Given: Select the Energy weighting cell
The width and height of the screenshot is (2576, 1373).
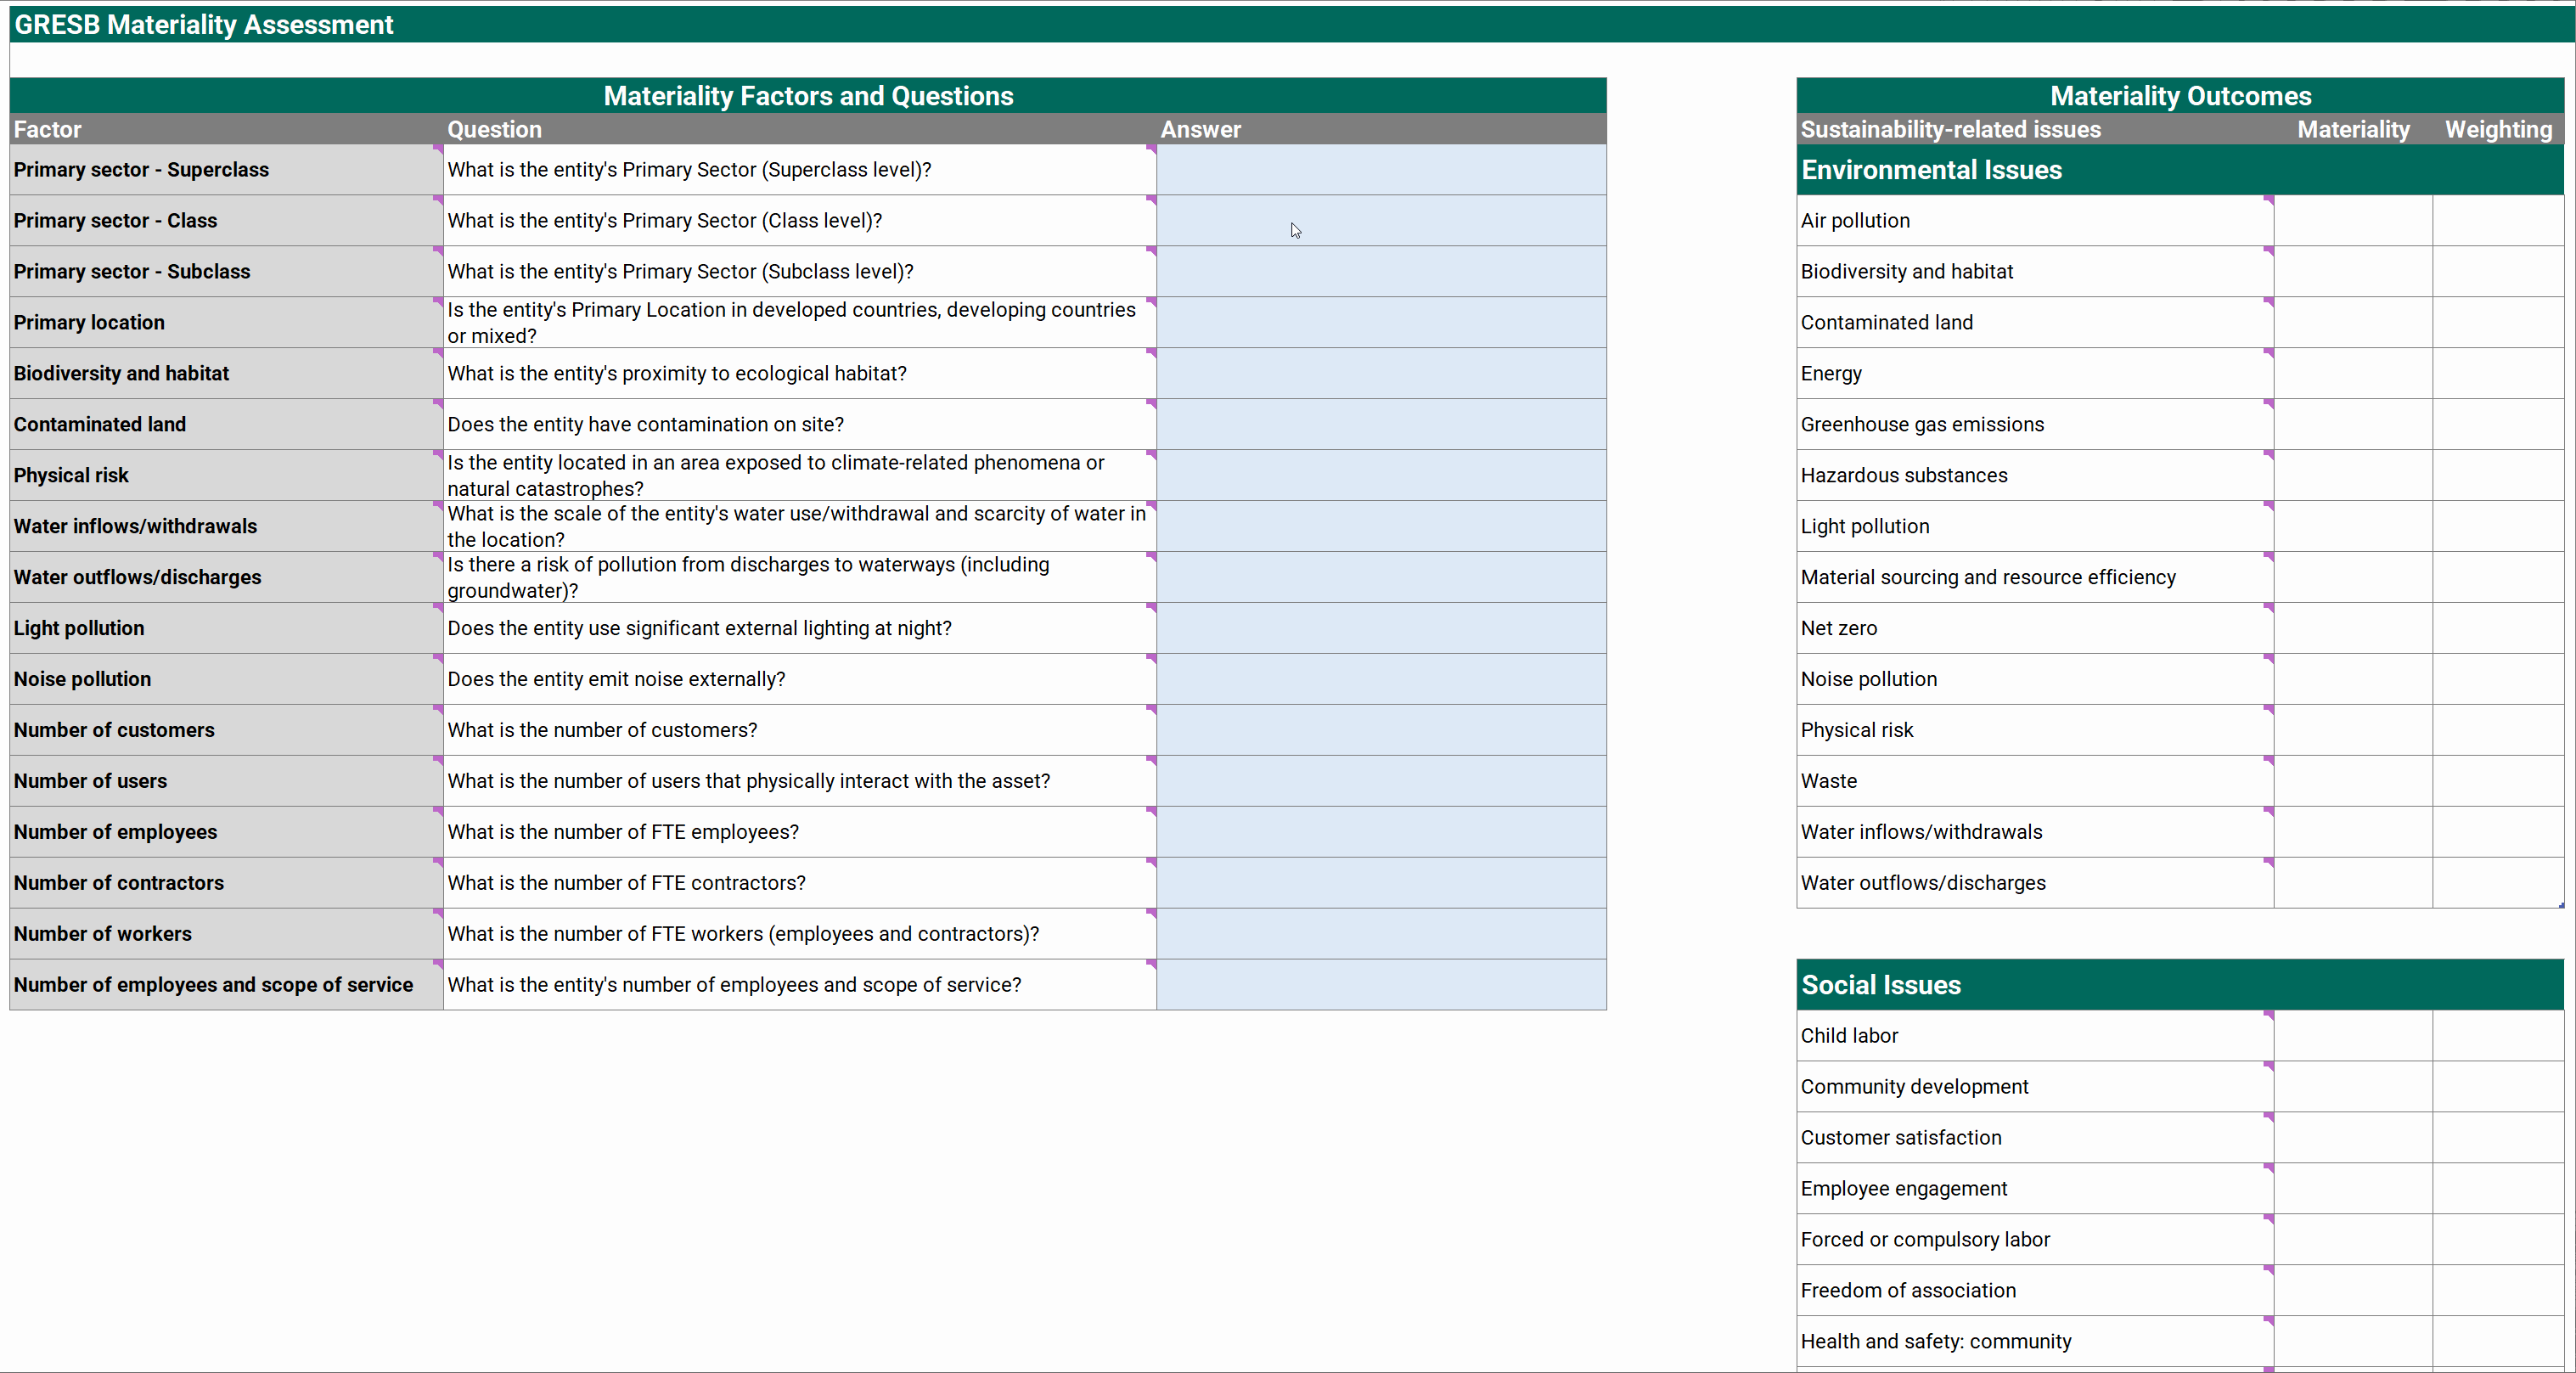Looking at the screenshot, I should click(2497, 373).
